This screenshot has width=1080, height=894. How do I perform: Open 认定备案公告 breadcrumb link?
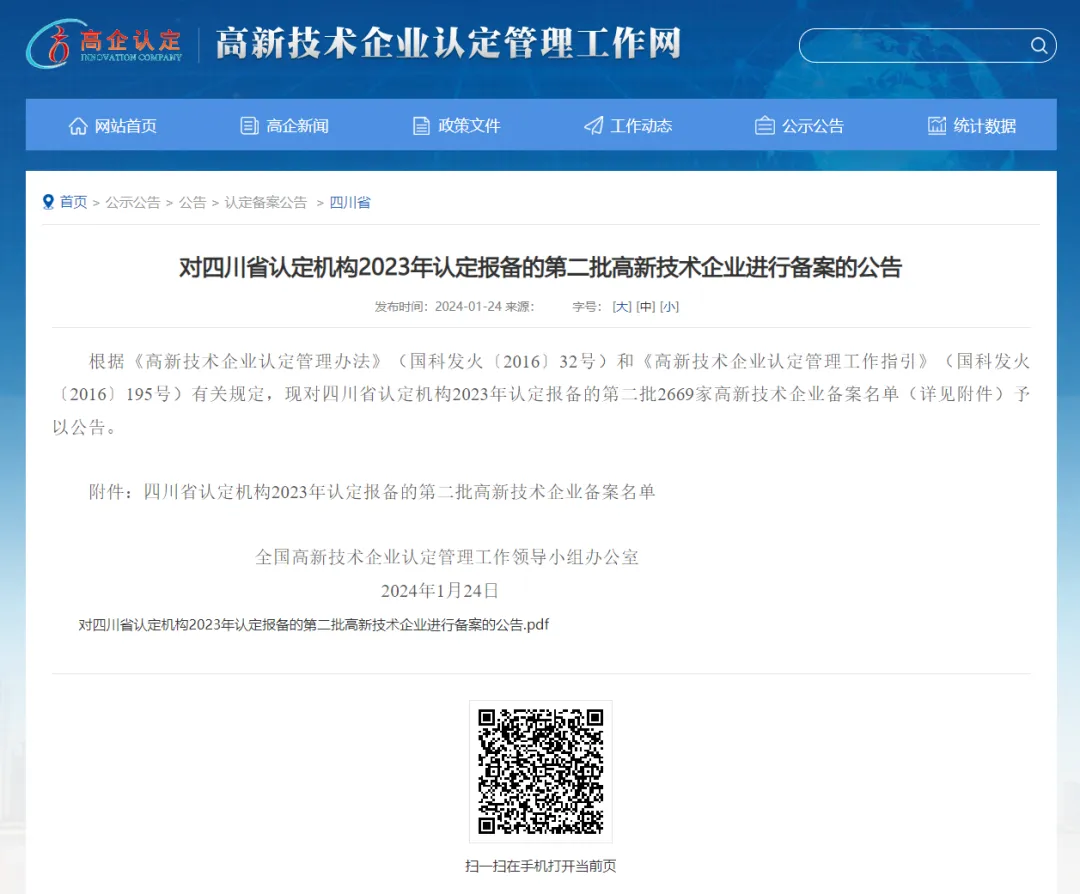point(266,202)
